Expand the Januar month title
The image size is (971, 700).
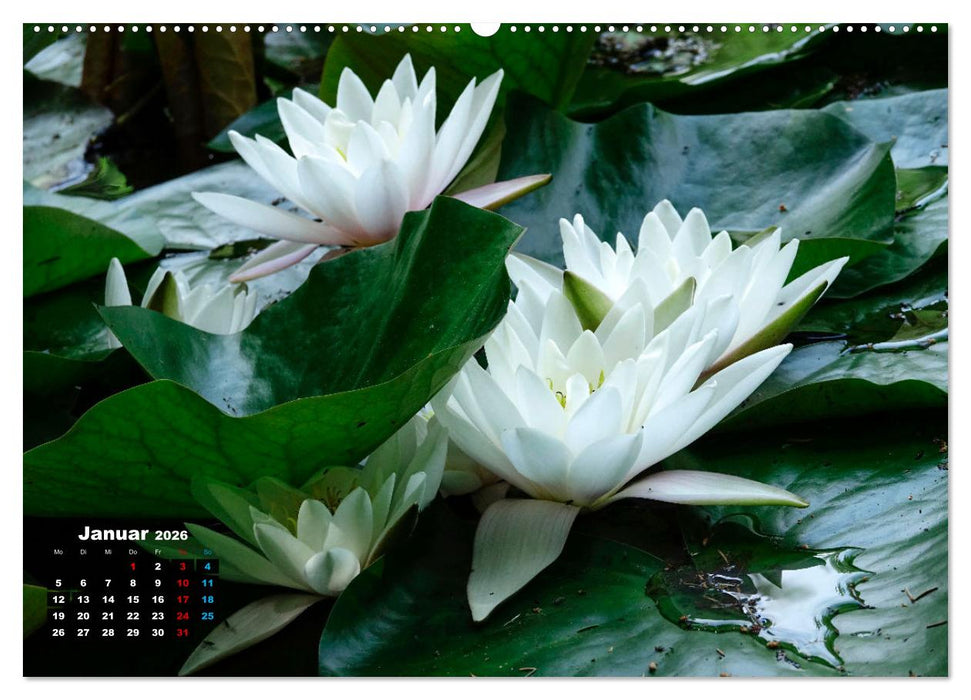(114, 533)
